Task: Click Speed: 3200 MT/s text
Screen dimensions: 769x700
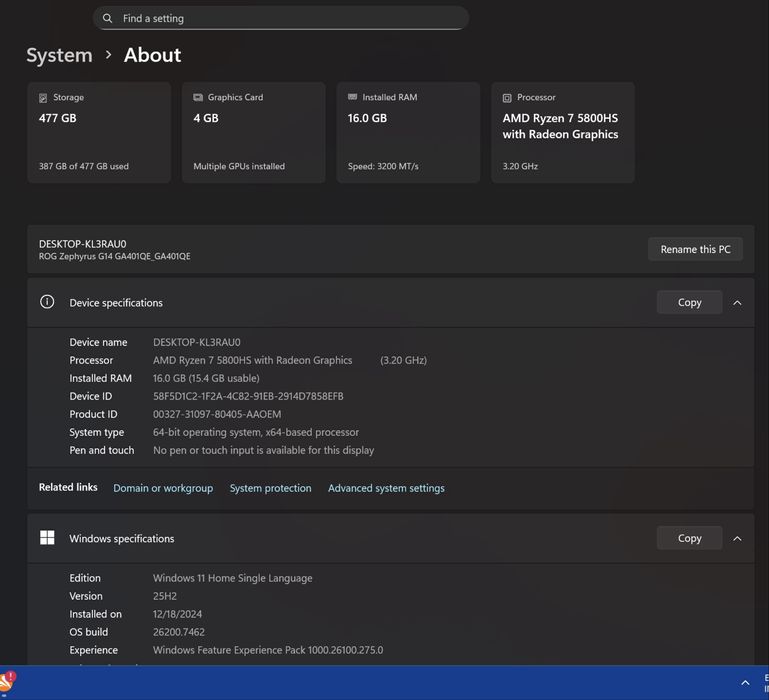Action: (x=383, y=166)
